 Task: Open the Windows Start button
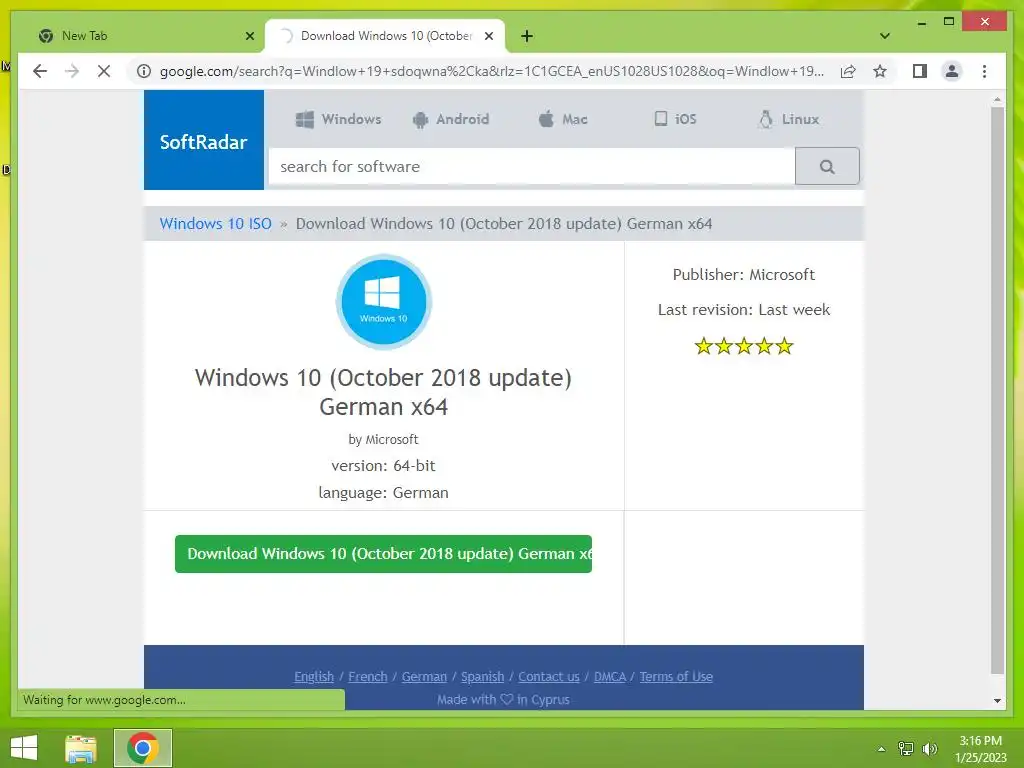point(24,748)
